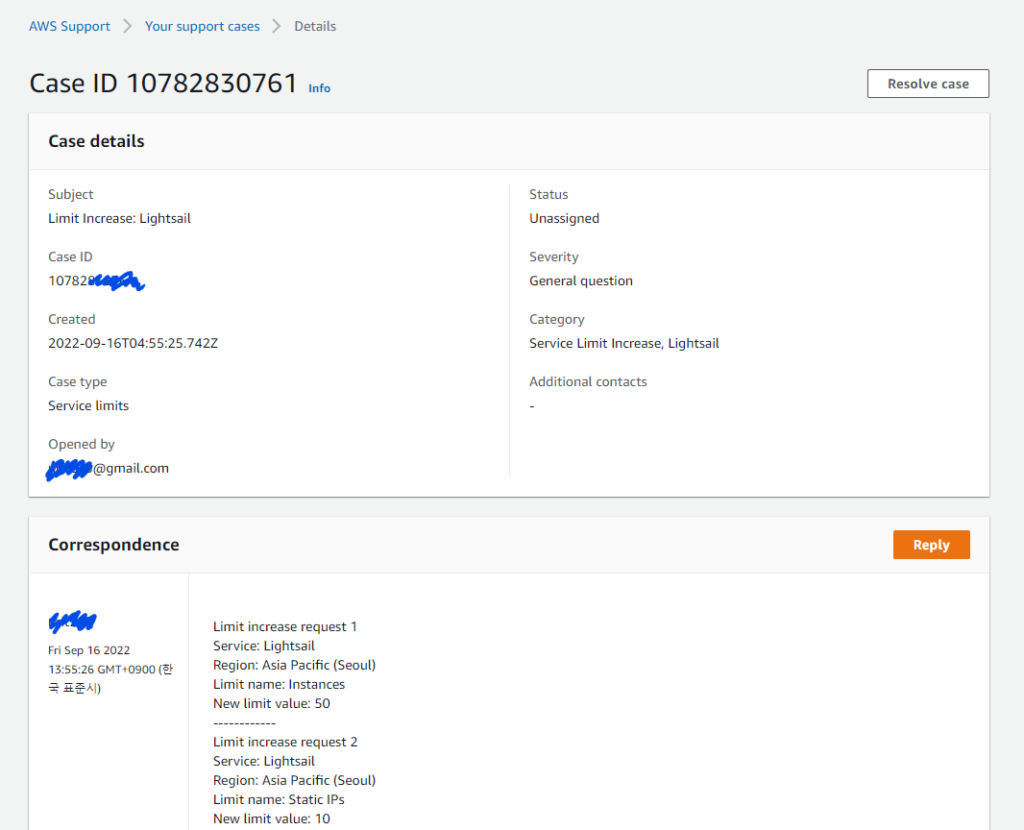The width and height of the screenshot is (1024, 830).
Task: Click the Severity field label
Action: [x=554, y=257]
